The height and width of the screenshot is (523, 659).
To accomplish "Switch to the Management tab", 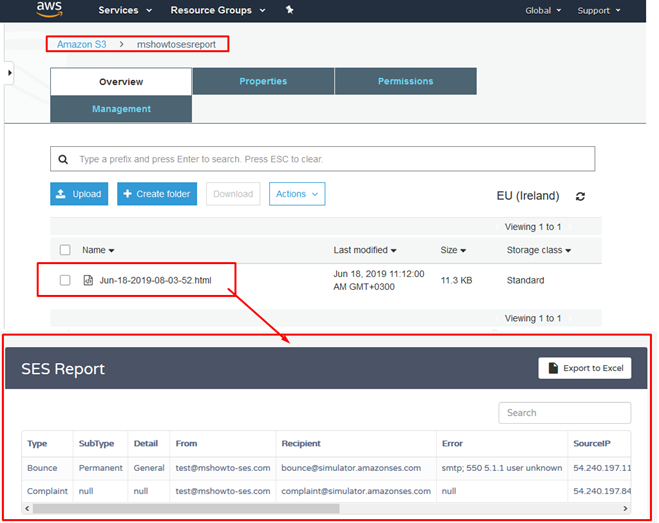I will [x=121, y=109].
